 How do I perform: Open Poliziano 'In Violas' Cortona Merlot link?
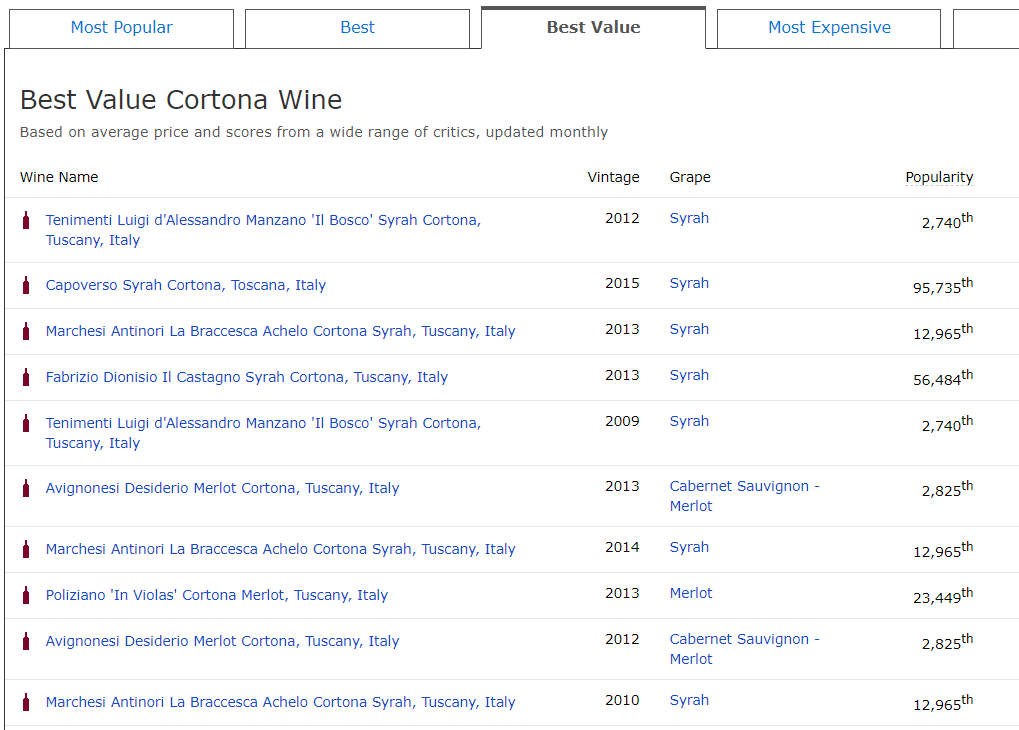[216, 595]
